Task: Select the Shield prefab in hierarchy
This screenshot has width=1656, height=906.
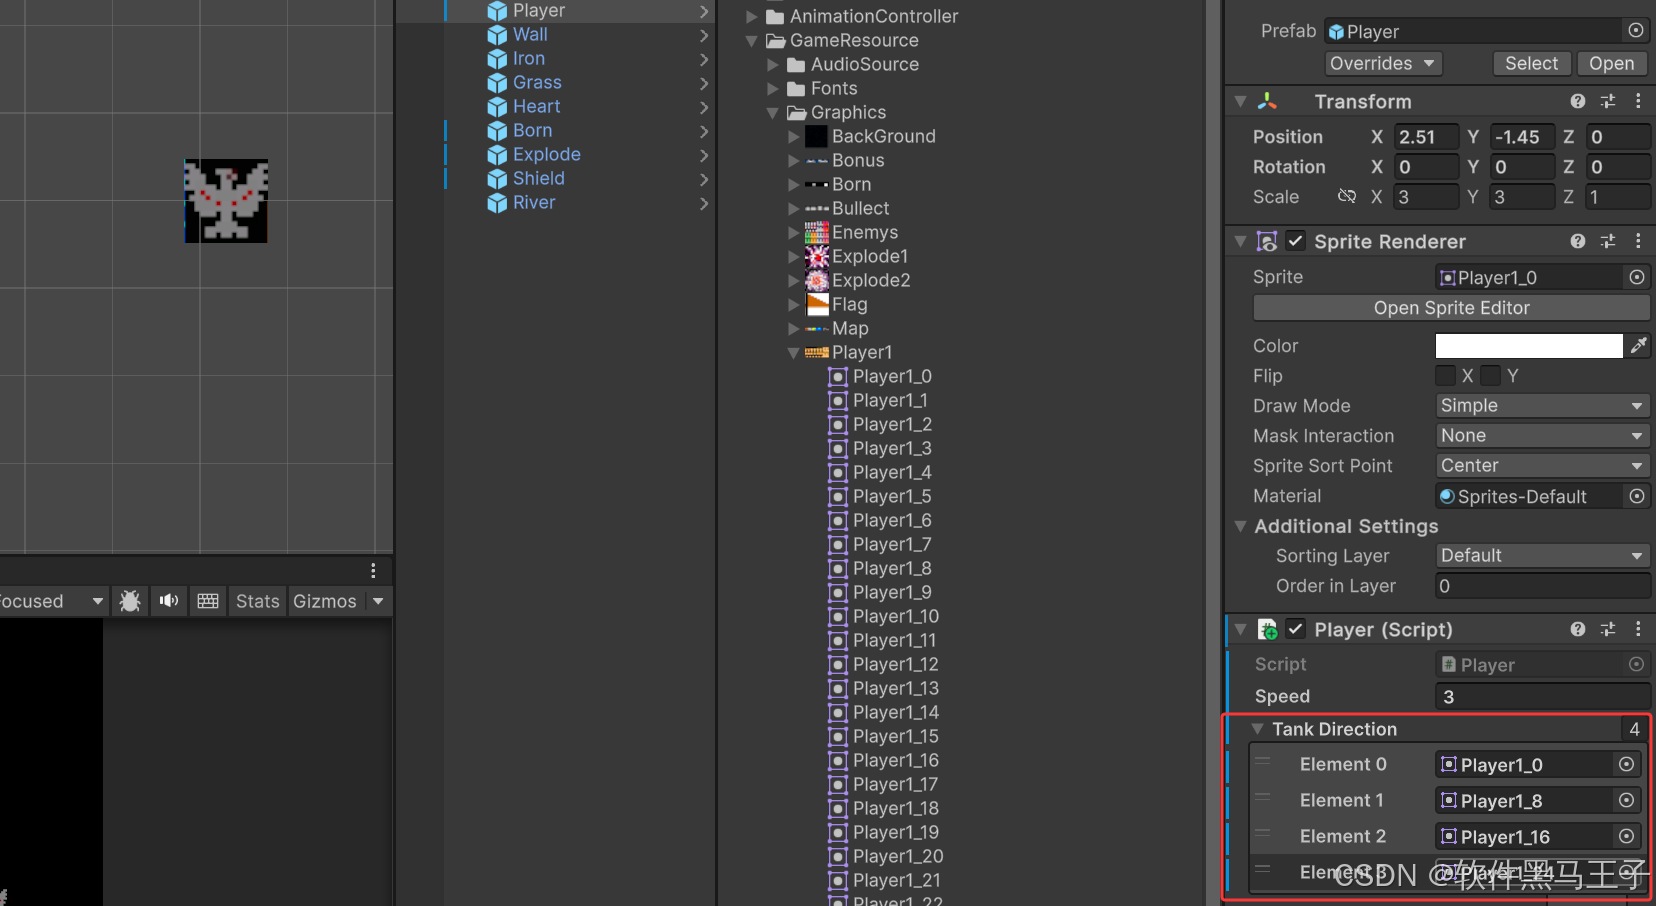Action: coord(538,178)
